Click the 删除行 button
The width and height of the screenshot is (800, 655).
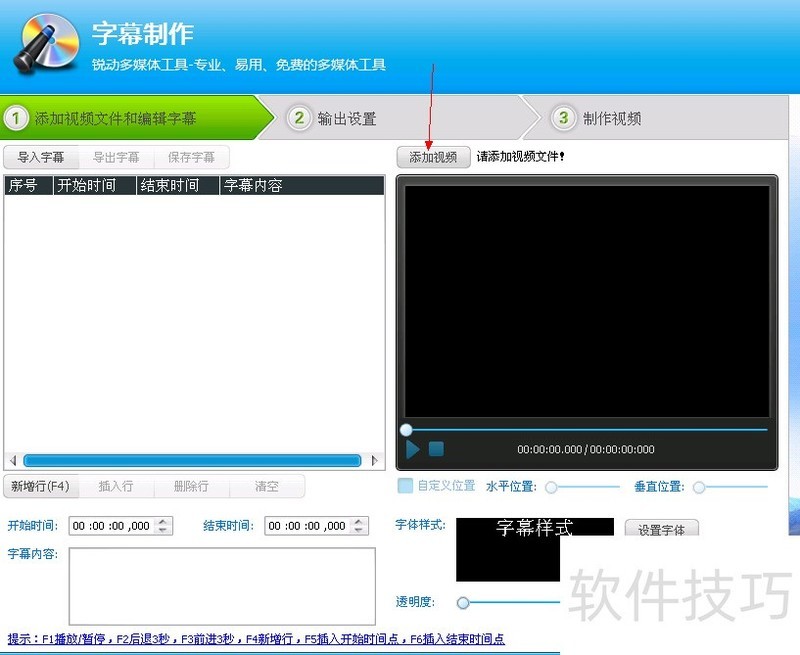tap(191, 486)
